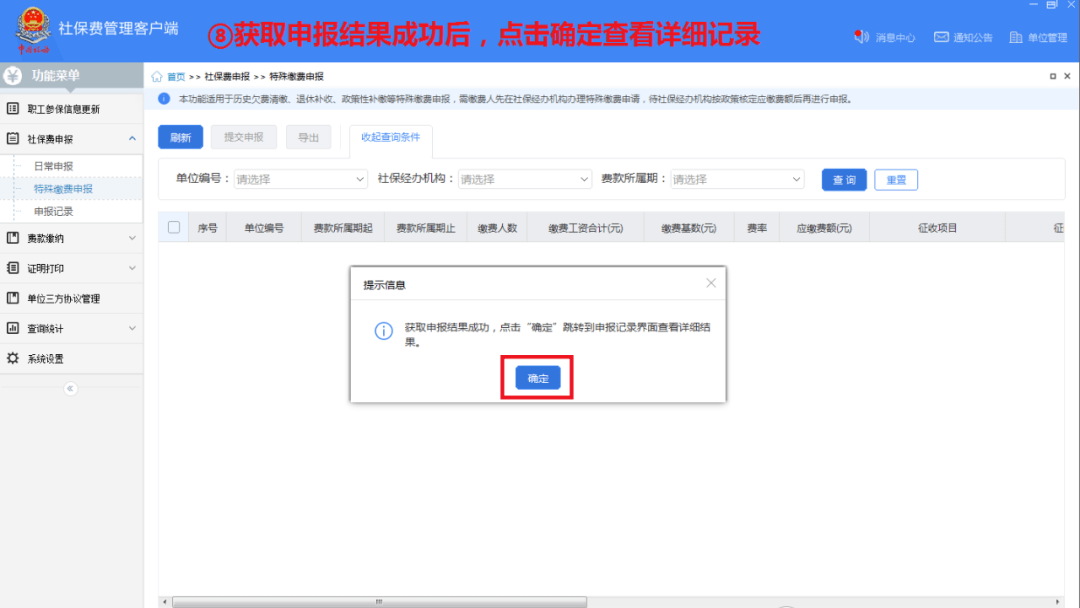
Task: Select the 查询统计 statistics icon
Action: (14, 326)
